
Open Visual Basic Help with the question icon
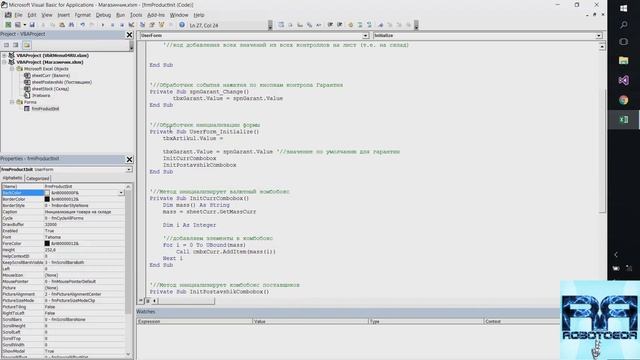click(x=182, y=25)
